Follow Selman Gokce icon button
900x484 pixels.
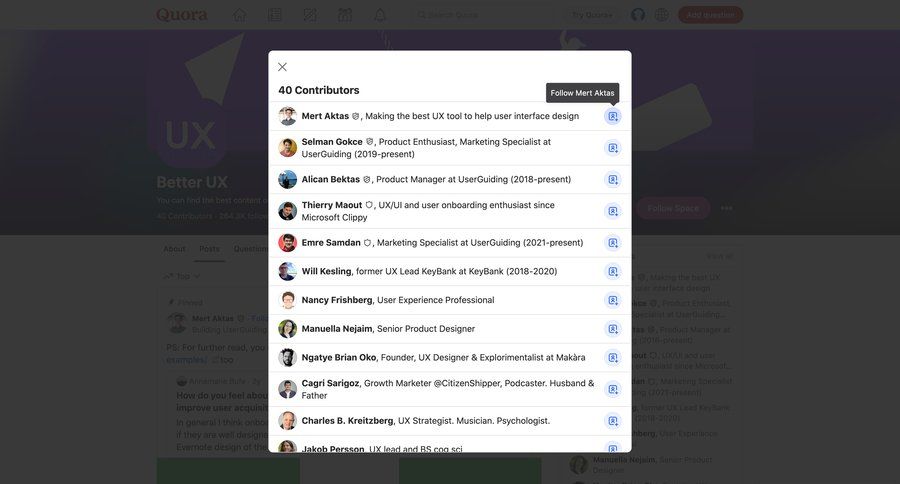613,148
